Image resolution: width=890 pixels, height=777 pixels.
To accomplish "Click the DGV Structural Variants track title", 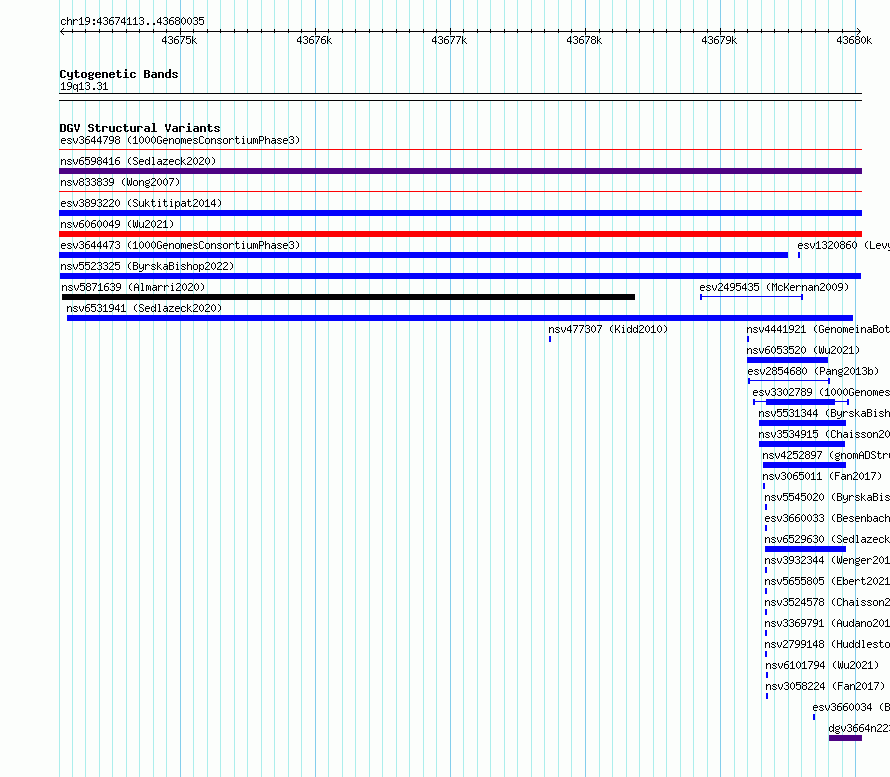I will [x=140, y=128].
